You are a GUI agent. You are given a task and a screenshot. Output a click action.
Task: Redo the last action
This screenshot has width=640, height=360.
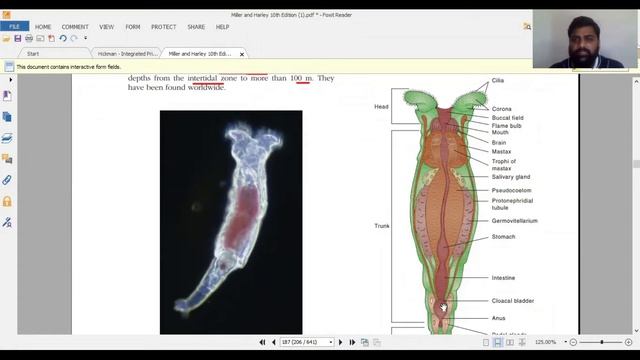(x=74, y=38)
